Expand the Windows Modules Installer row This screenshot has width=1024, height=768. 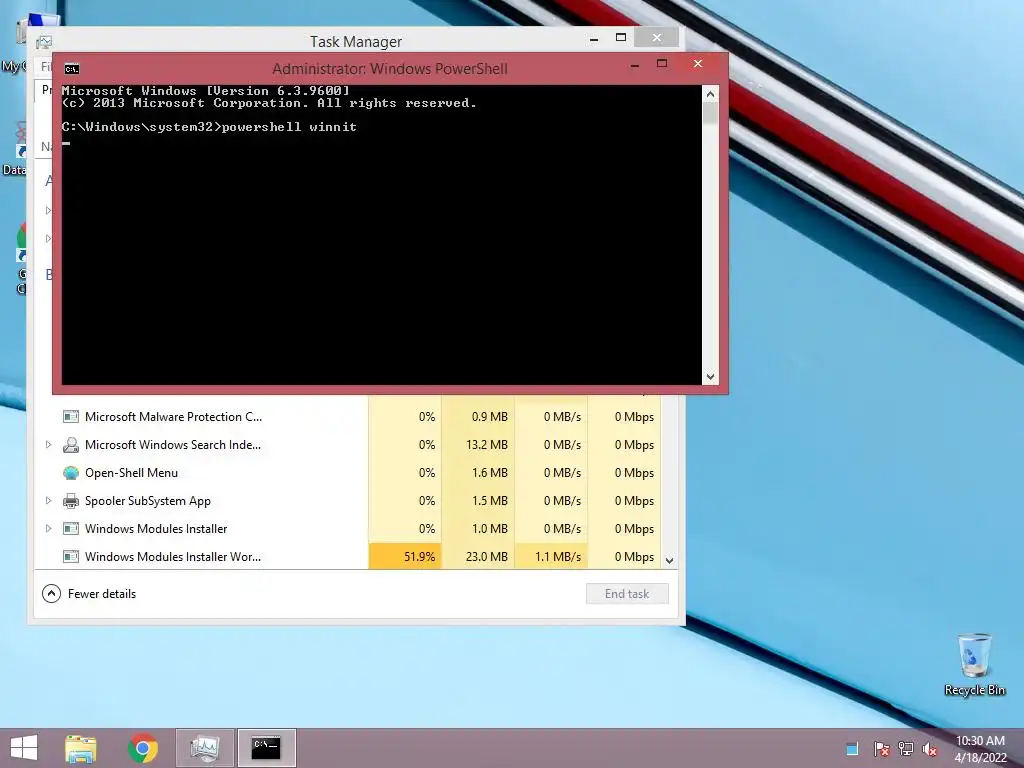click(48, 529)
